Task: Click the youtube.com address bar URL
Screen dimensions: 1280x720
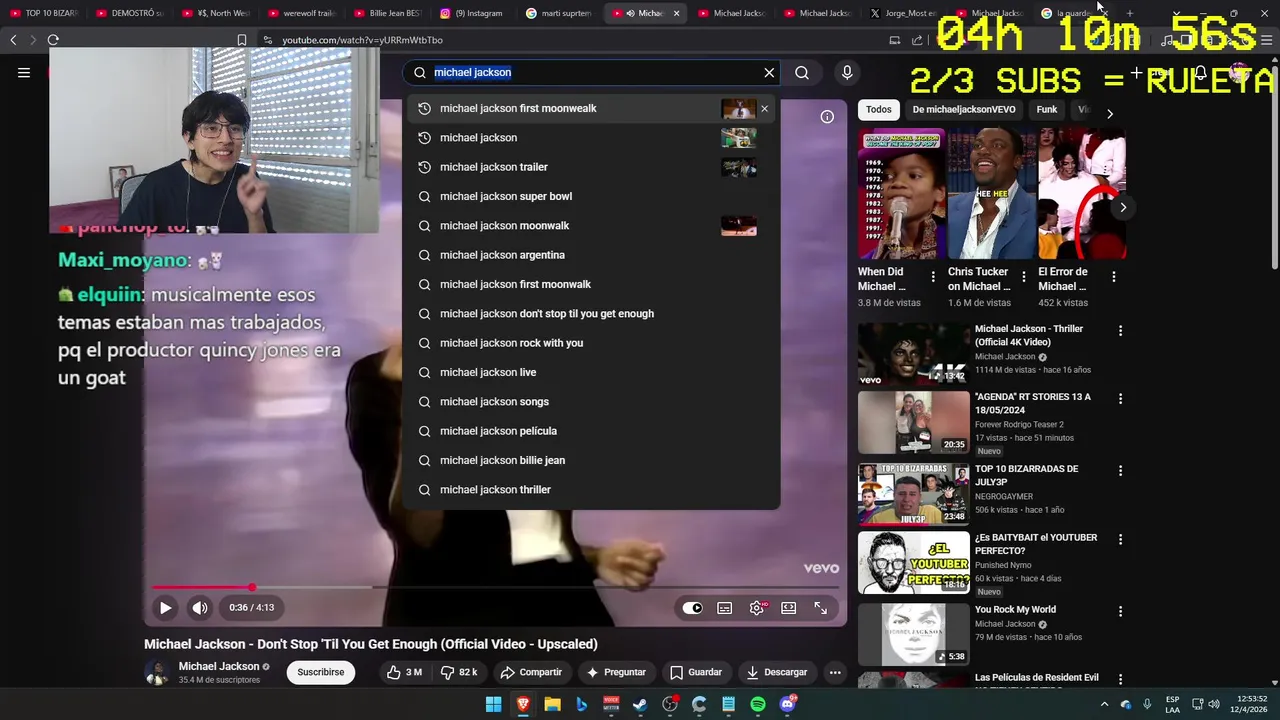Action: pyautogui.click(x=362, y=40)
